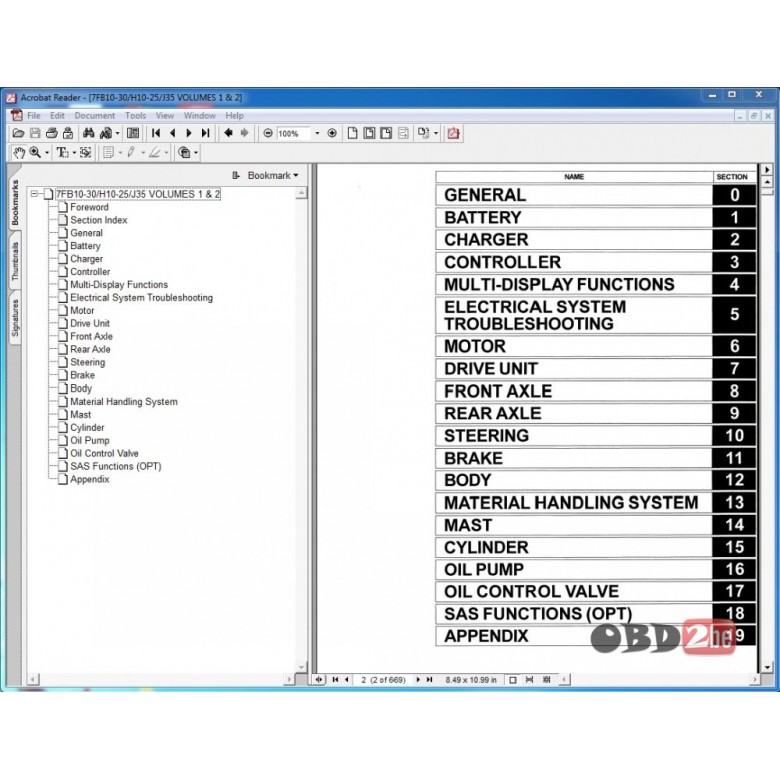Click the Continuous layout icon in status bar
Image resolution: width=780 pixels, height=780 pixels.
pos(529,680)
